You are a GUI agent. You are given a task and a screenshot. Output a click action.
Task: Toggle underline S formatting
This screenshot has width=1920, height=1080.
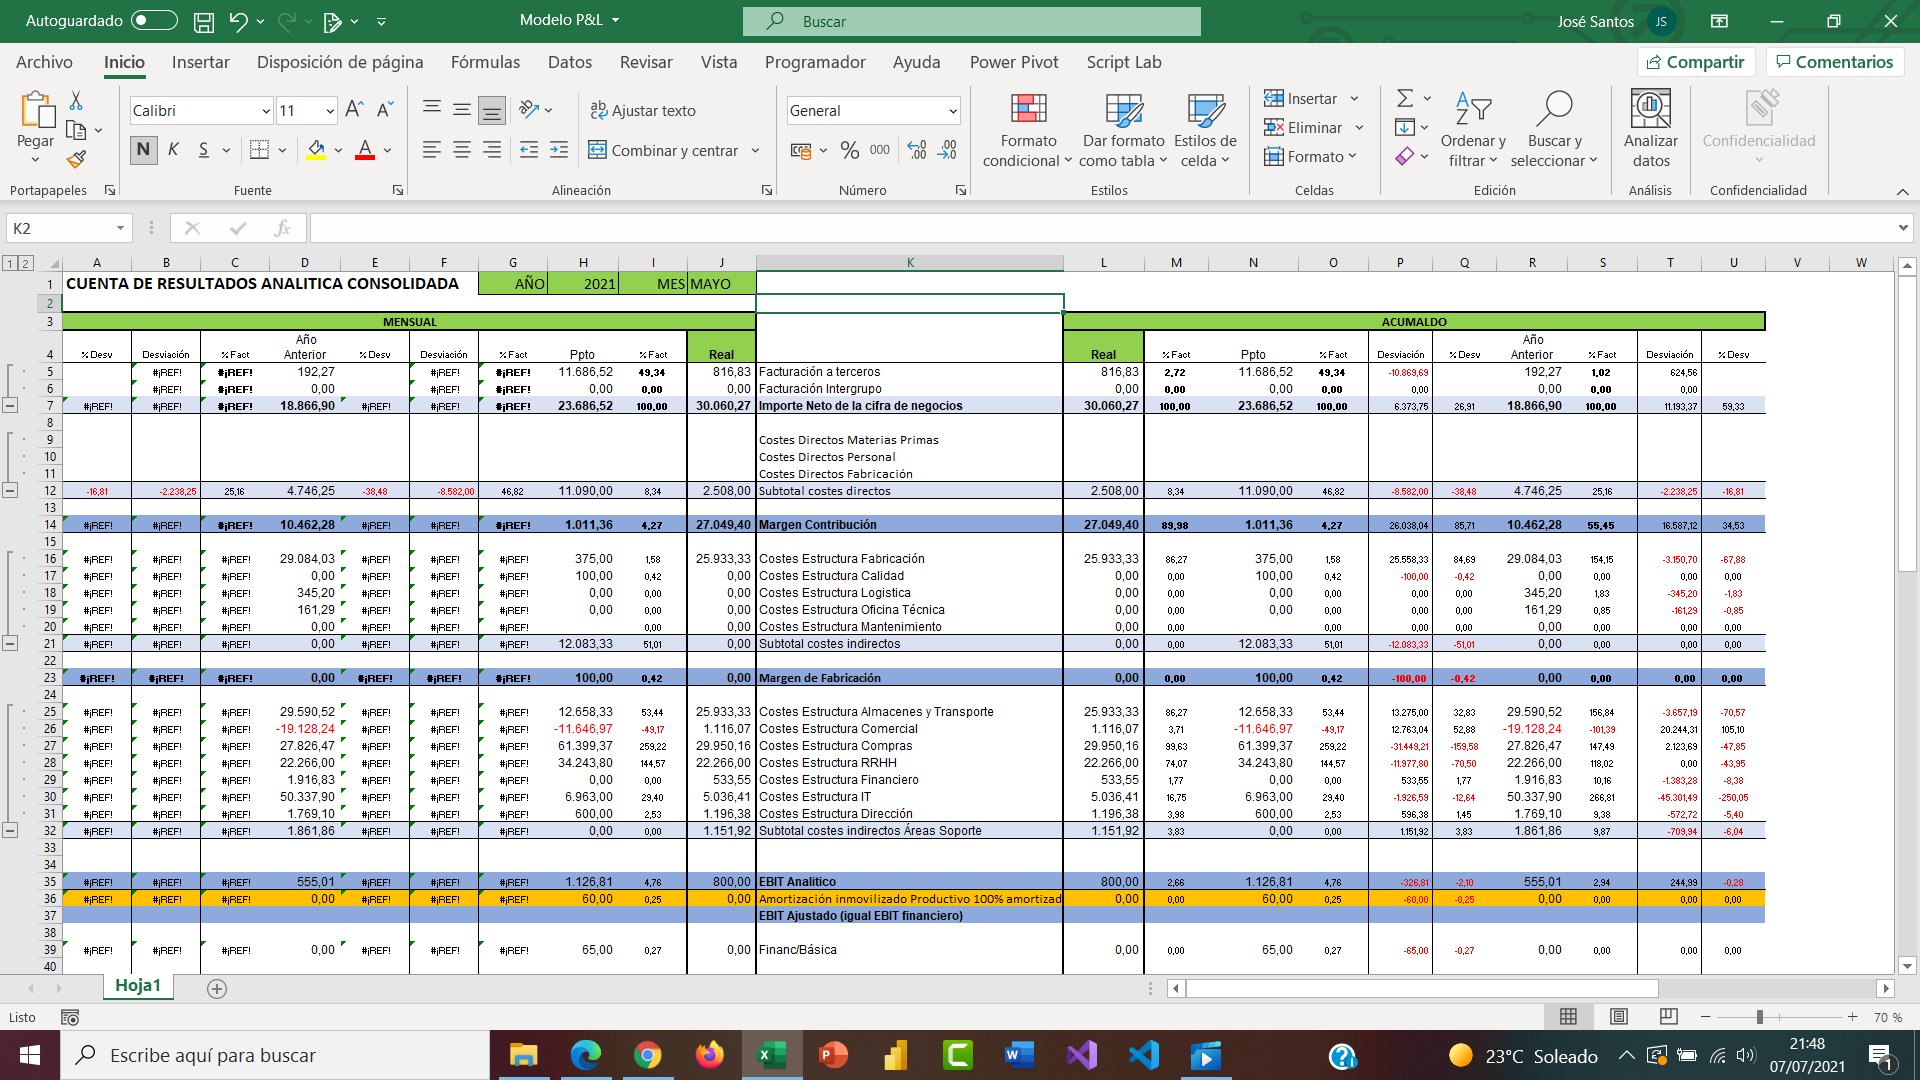pos(204,150)
